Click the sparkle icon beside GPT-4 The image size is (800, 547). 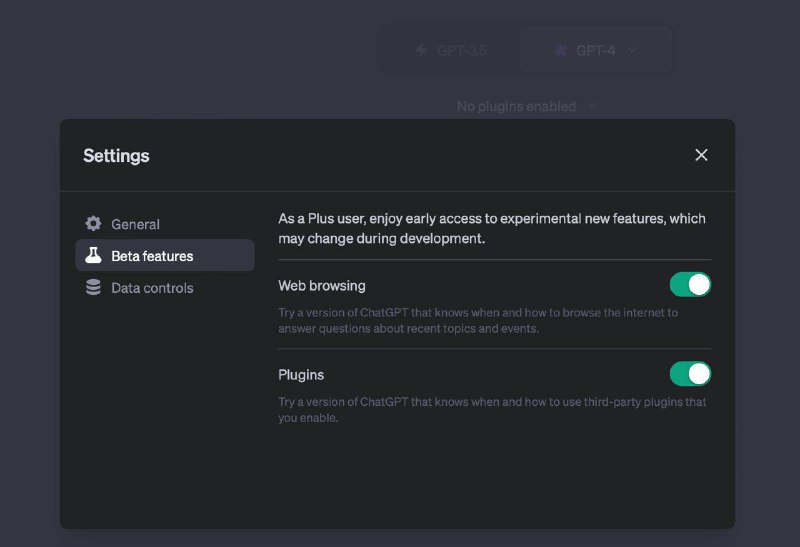(560, 50)
